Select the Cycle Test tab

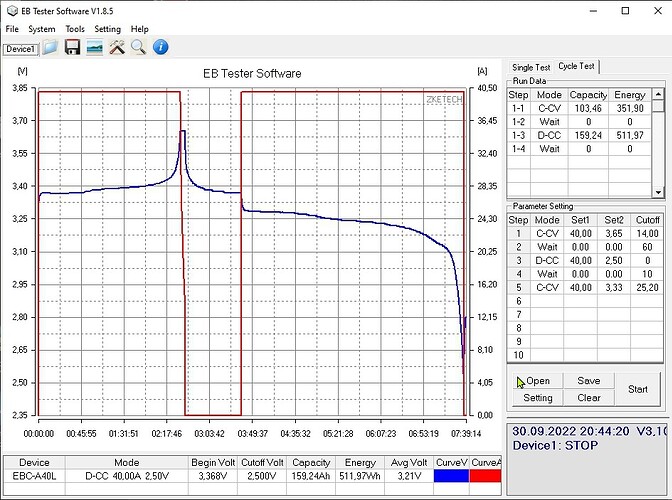point(576,66)
